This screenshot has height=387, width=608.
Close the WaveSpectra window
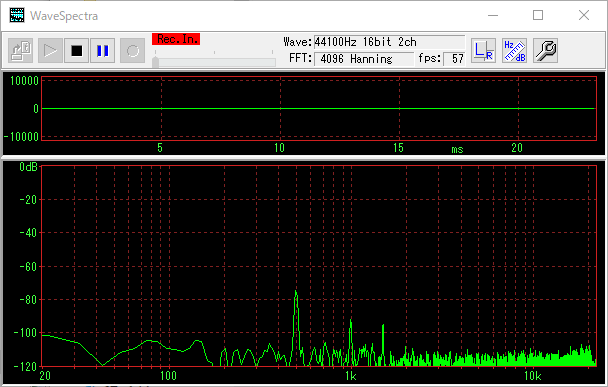[584, 16]
